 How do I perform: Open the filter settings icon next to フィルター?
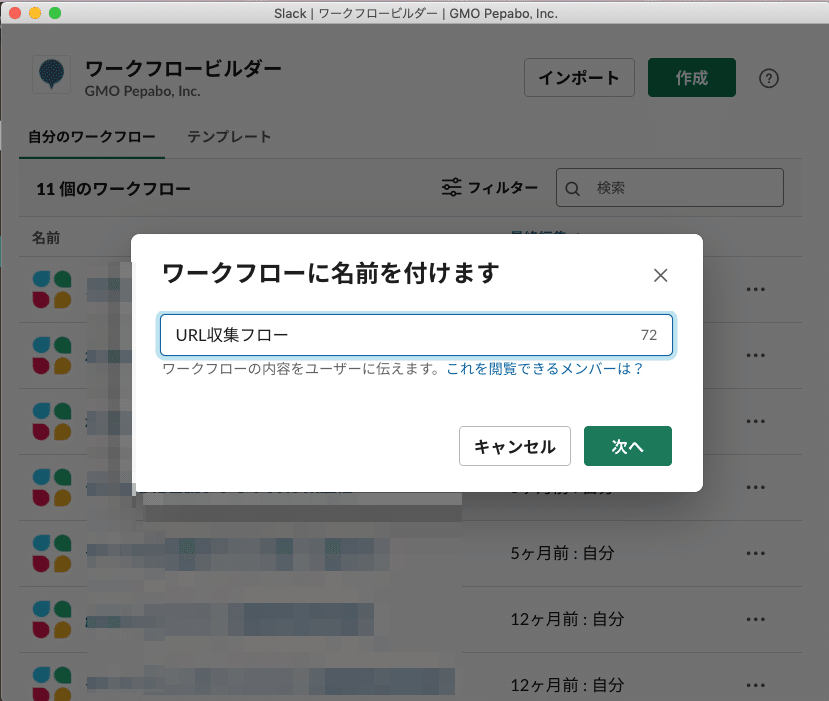(452, 187)
